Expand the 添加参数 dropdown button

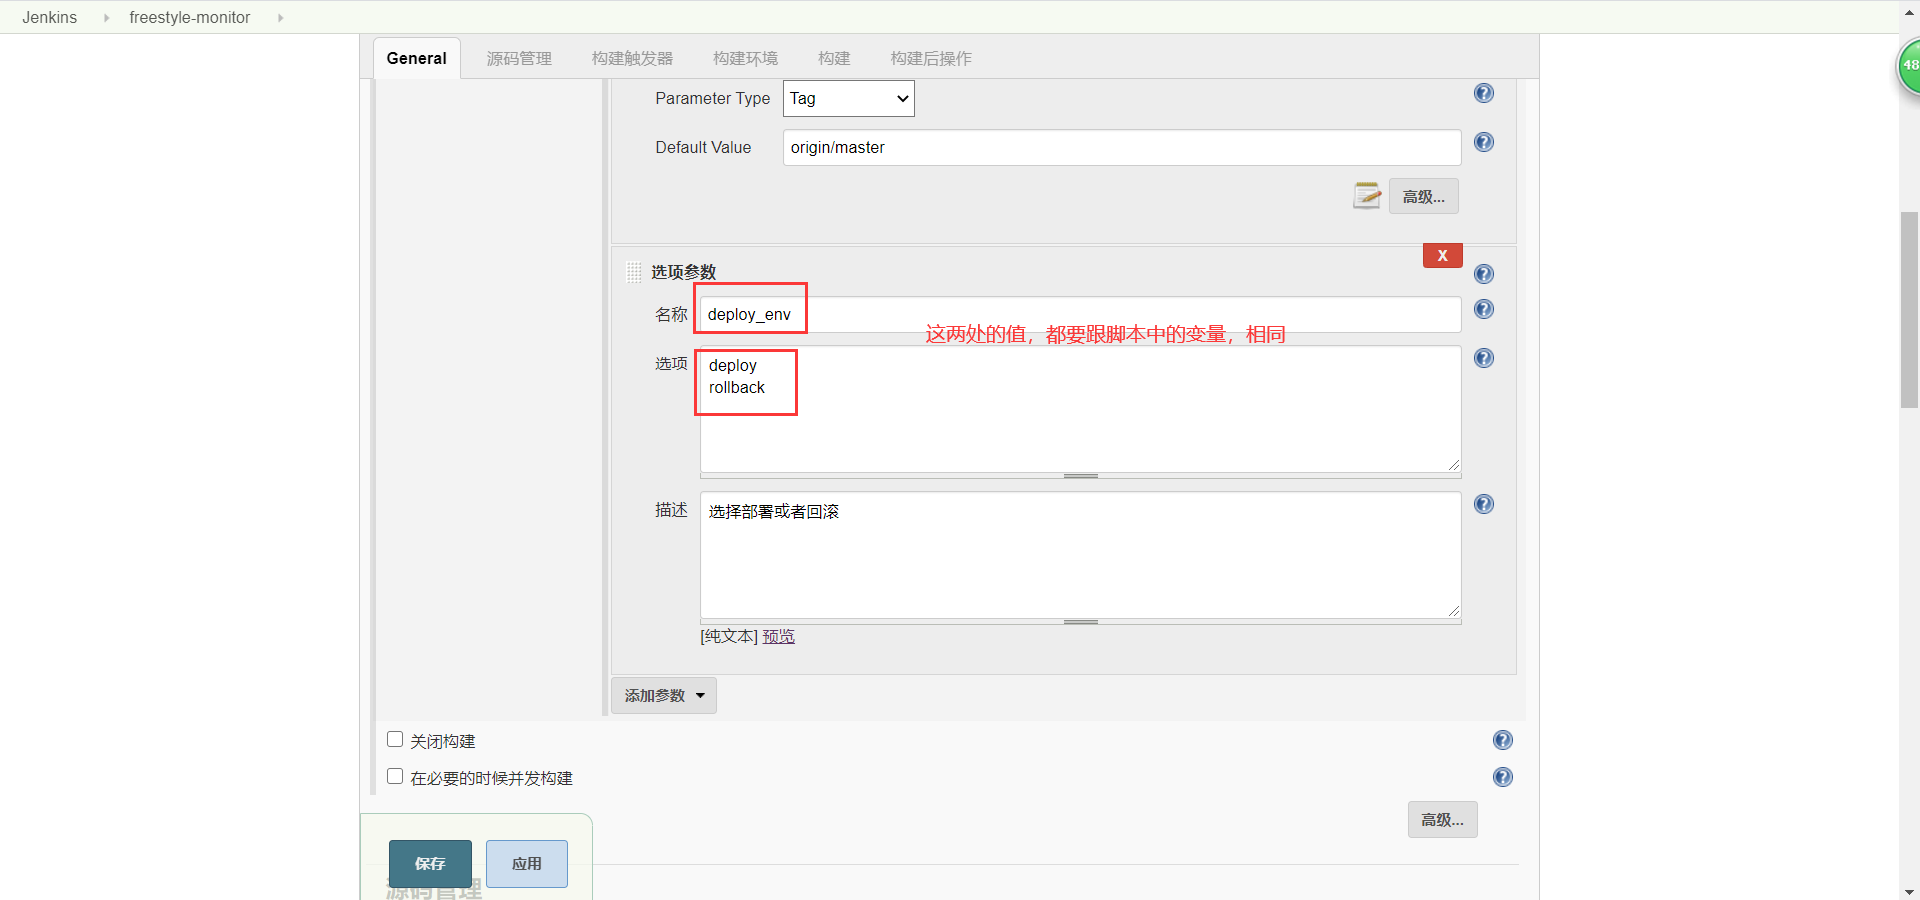[664, 695]
